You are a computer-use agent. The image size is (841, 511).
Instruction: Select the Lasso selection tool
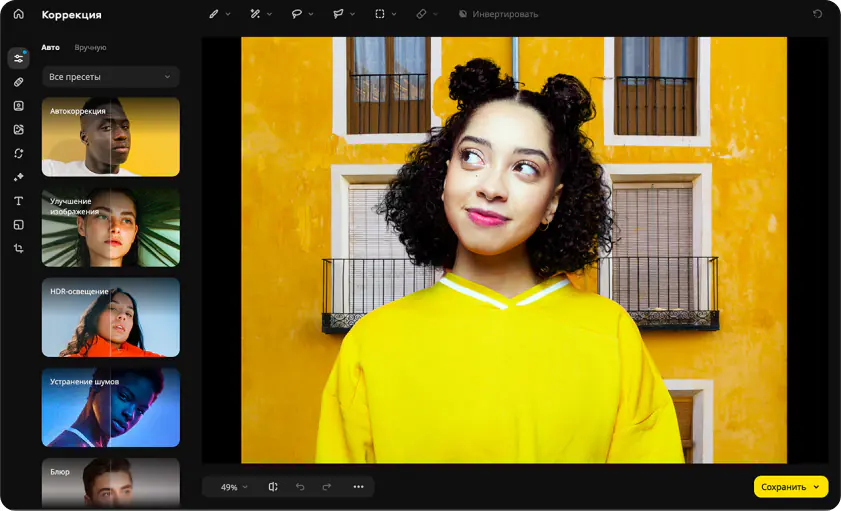click(296, 14)
